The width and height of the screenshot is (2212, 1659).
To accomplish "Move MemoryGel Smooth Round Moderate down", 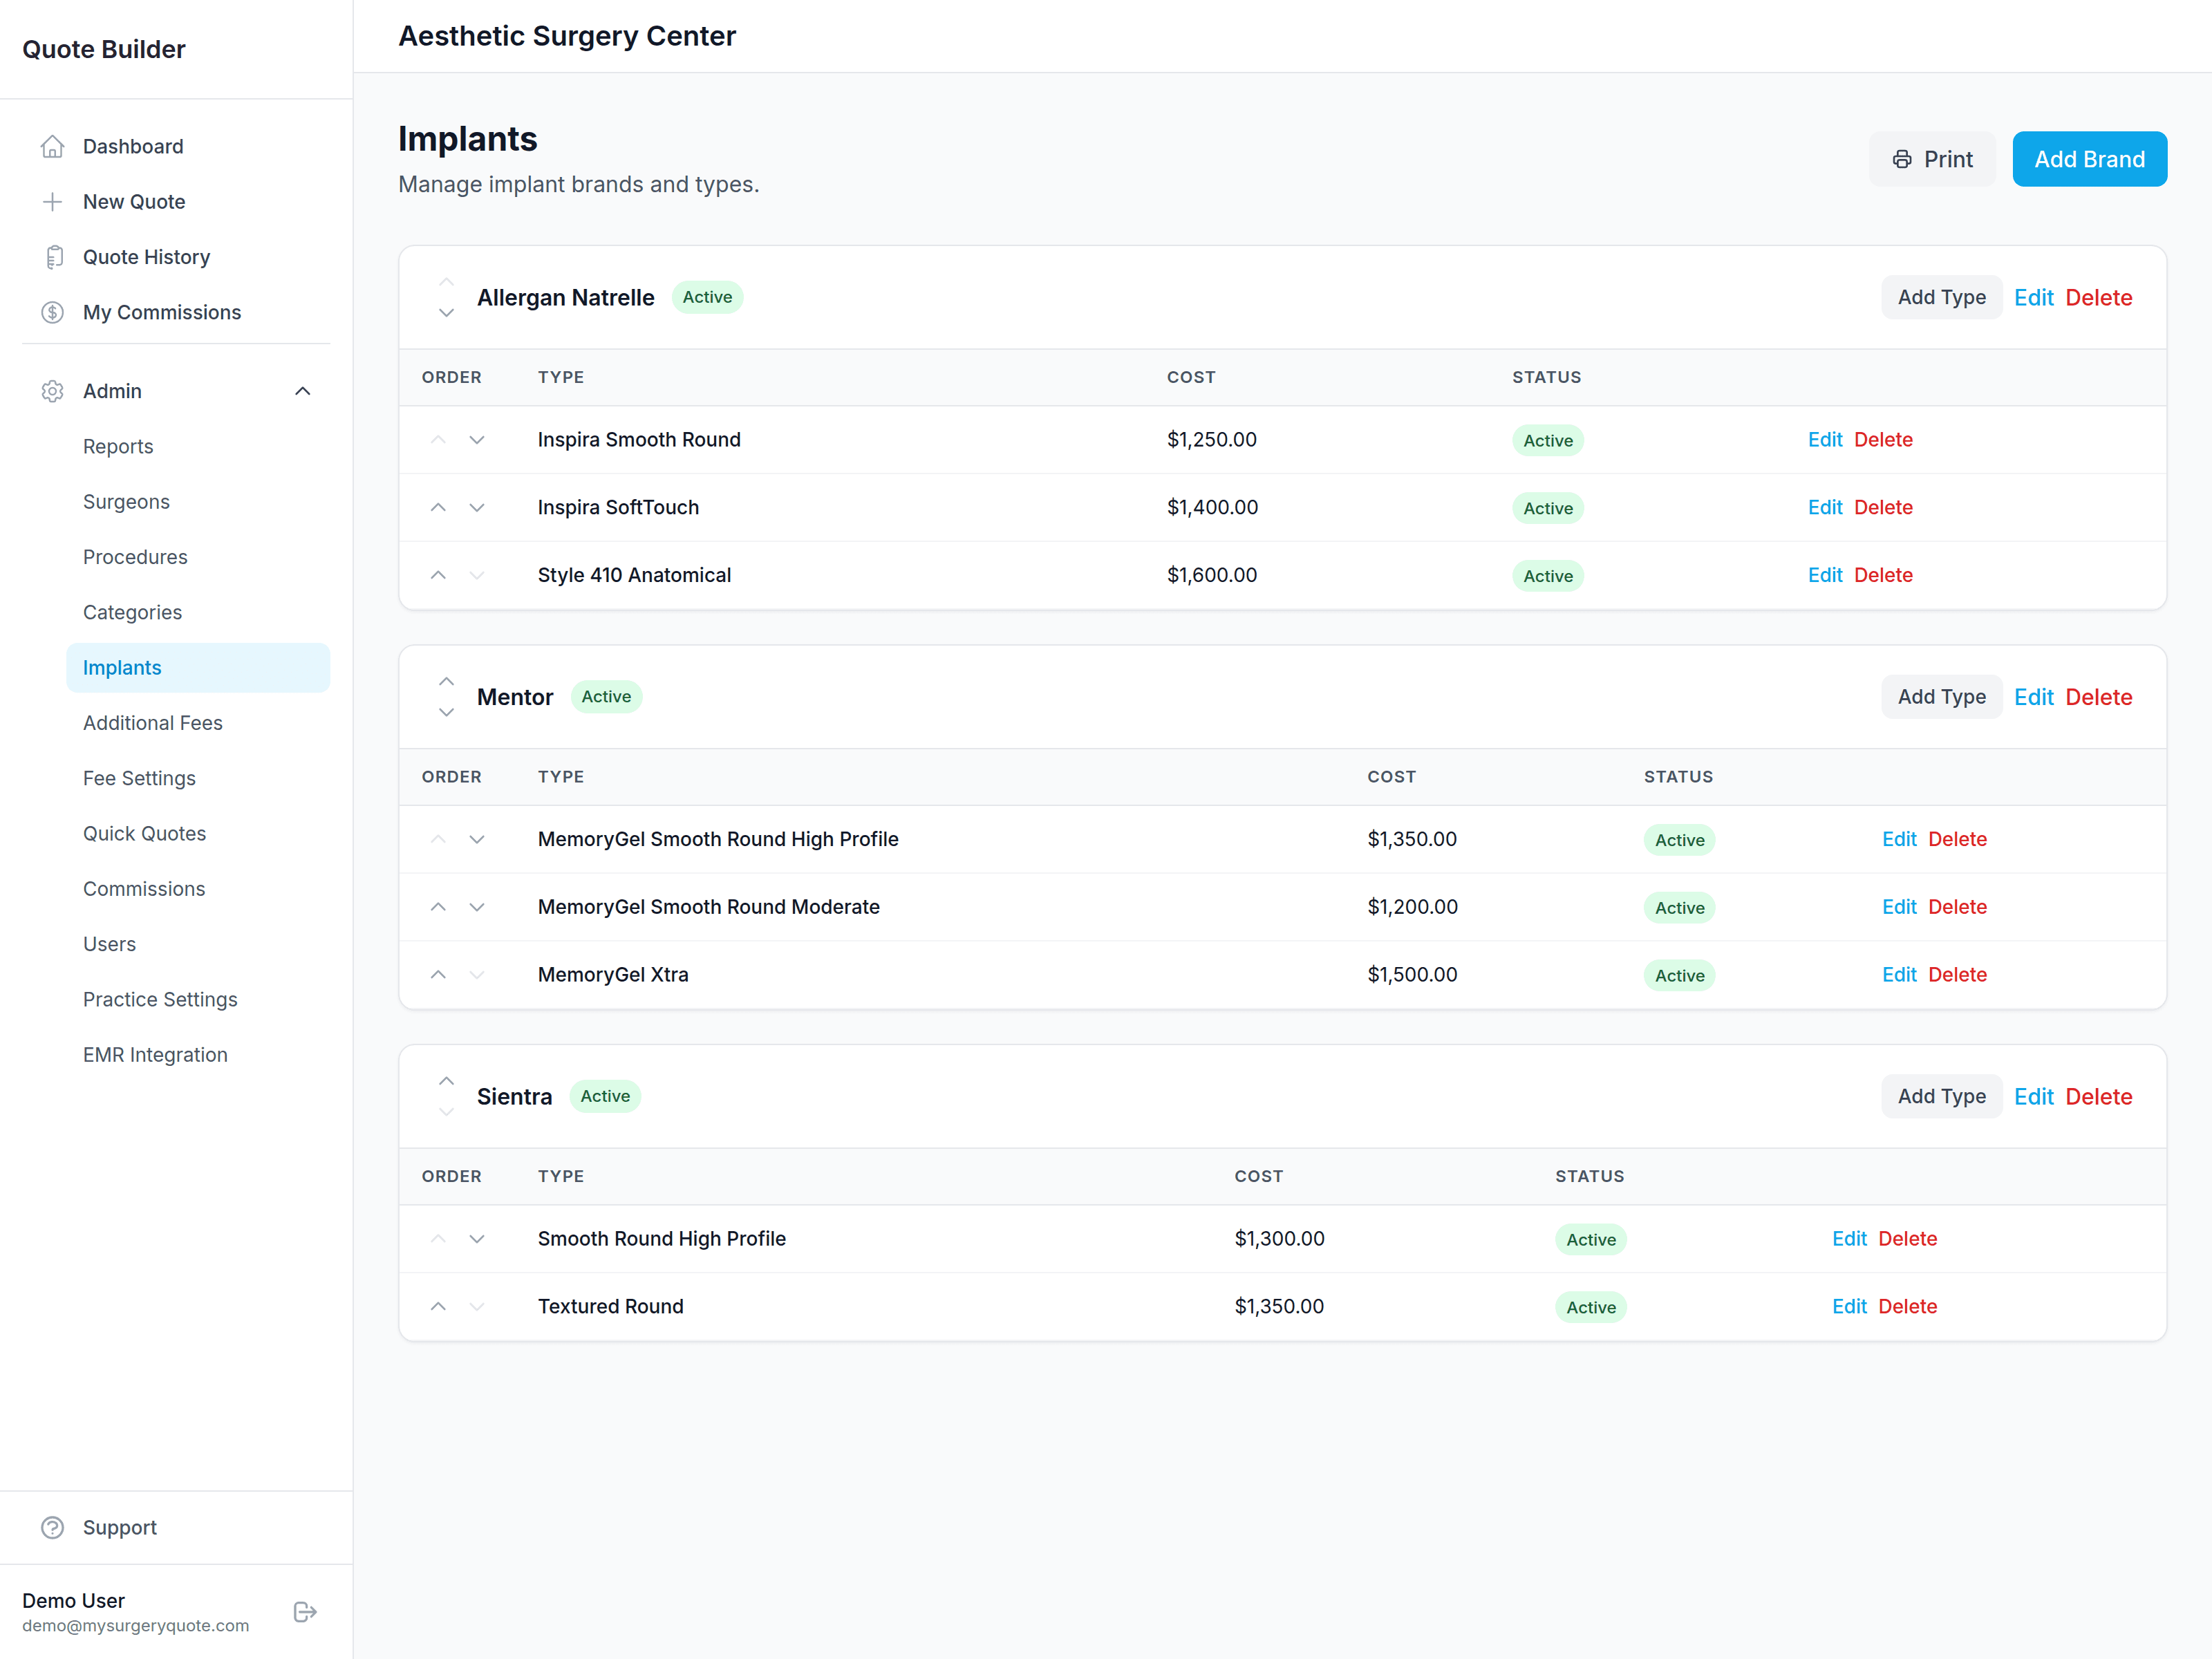I will click(x=477, y=907).
